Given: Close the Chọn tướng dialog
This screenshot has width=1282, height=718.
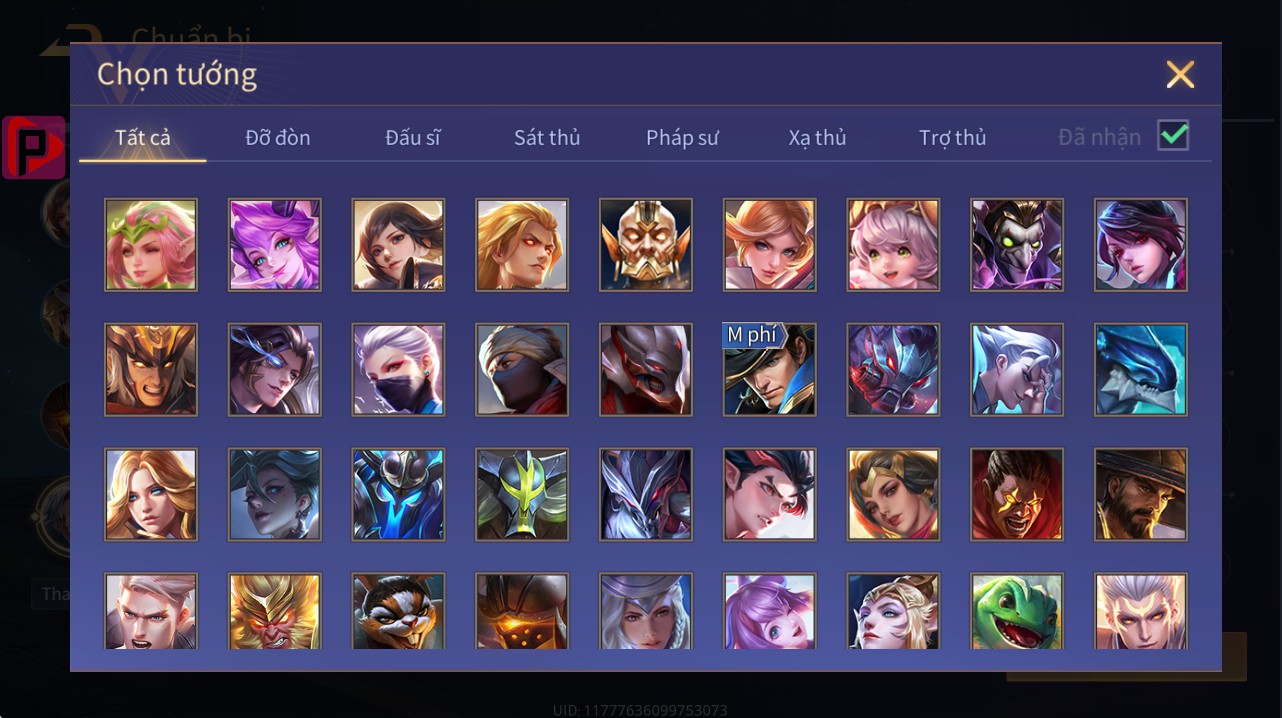Looking at the screenshot, I should 1180,74.
